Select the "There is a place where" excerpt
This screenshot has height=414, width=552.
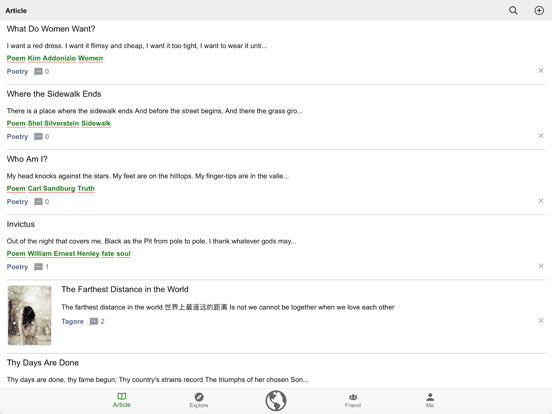[x=155, y=111]
